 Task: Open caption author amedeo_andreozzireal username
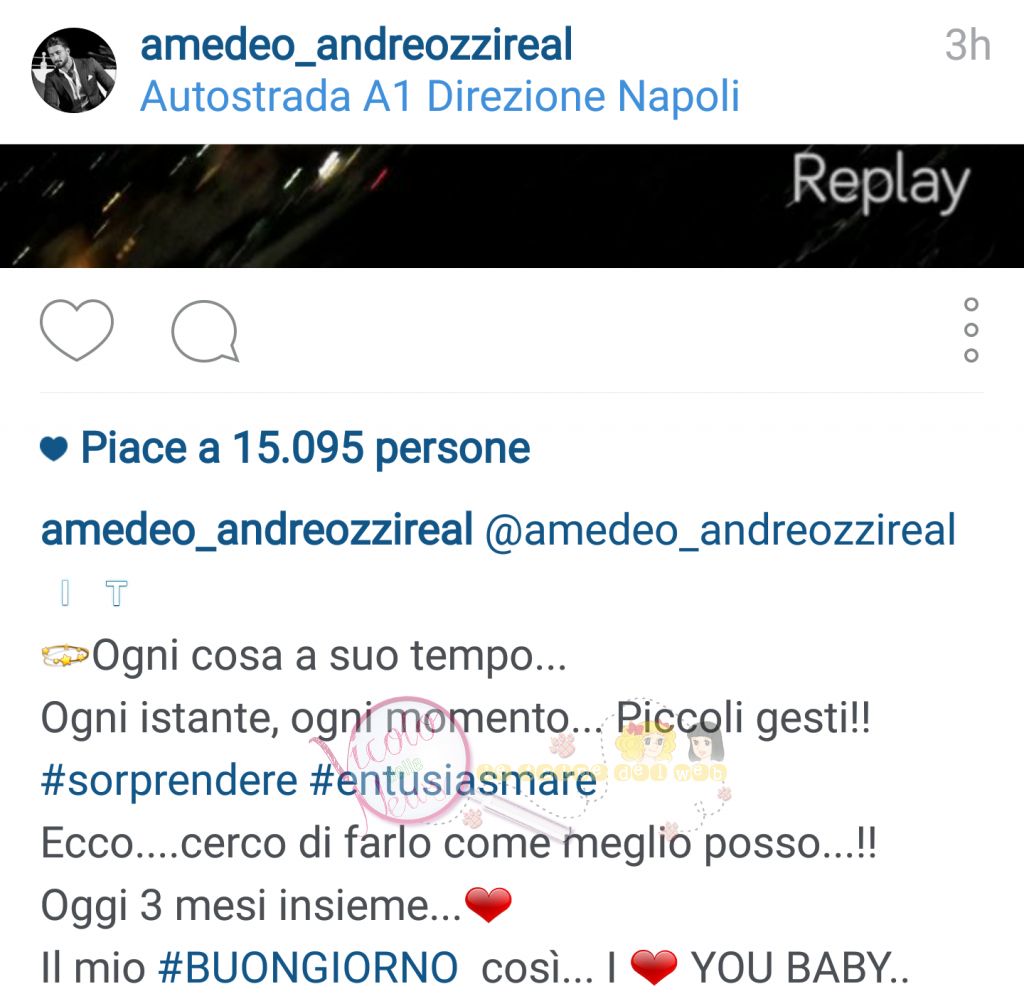(257, 529)
